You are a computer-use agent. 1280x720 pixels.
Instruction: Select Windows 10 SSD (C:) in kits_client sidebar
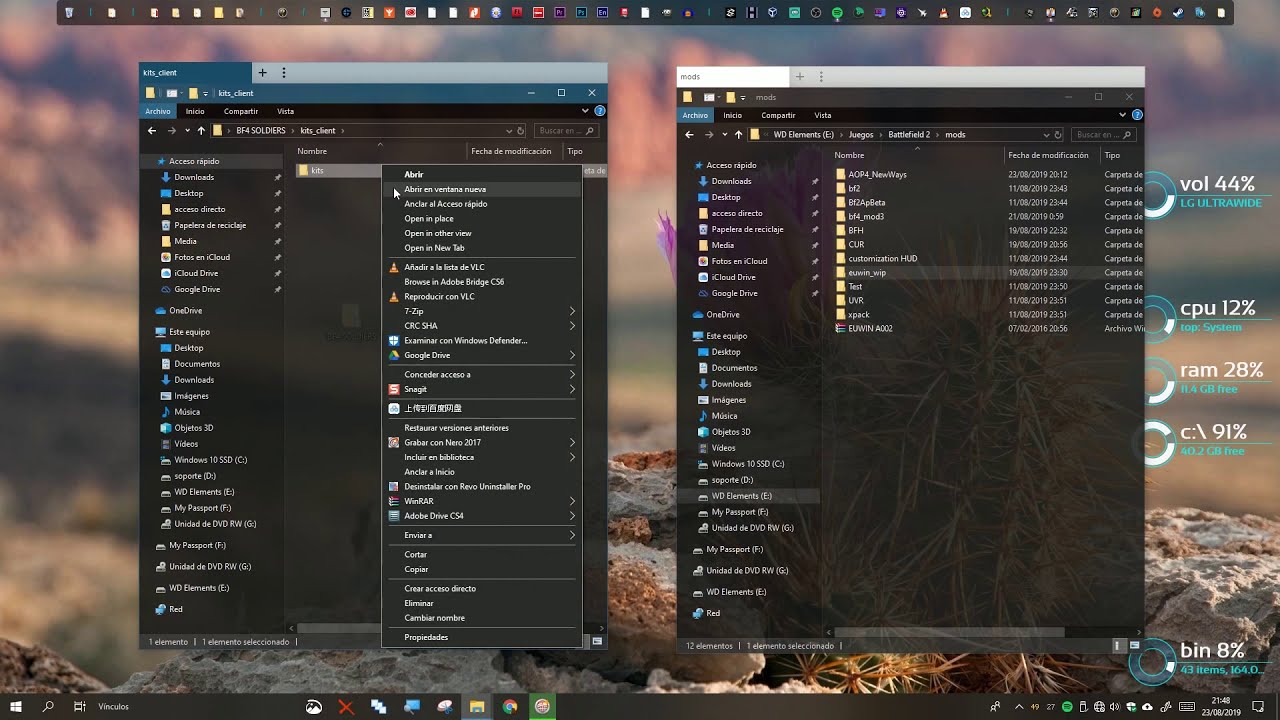pos(210,460)
